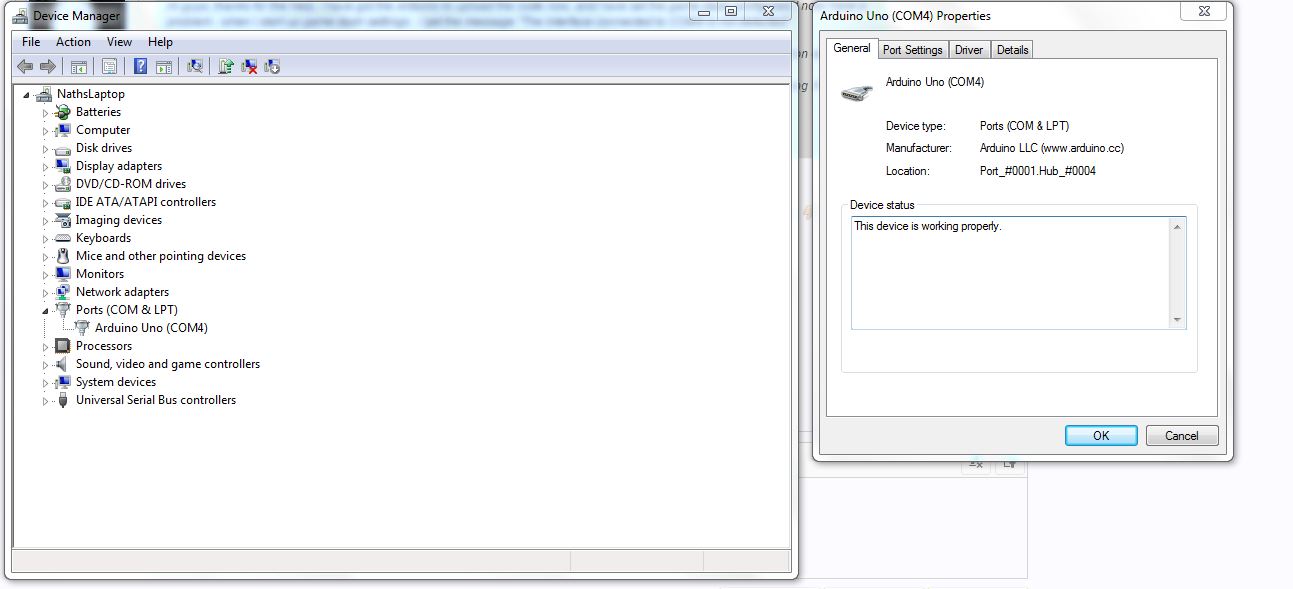Viewport: 1293px width, 589px height.
Task: Maximize the Device Manager window
Action: [731, 11]
